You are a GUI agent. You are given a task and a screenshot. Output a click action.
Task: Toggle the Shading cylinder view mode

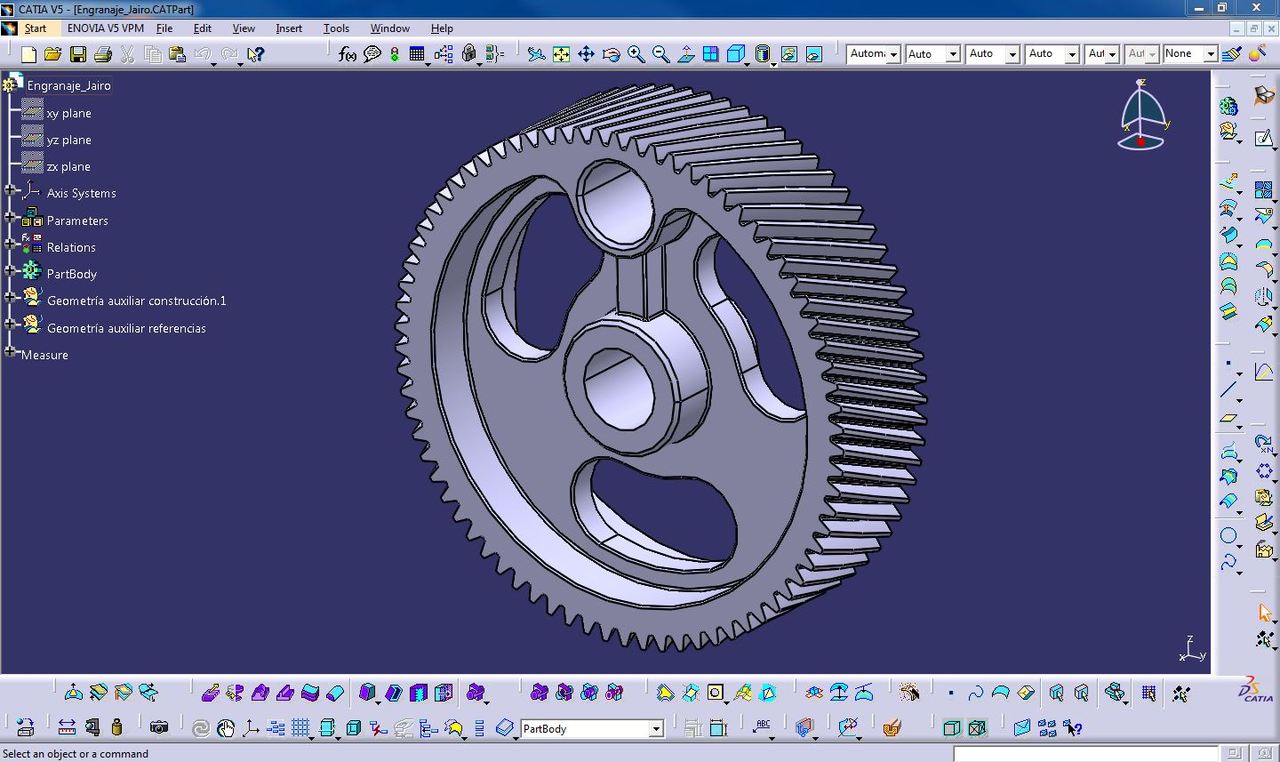click(763, 54)
